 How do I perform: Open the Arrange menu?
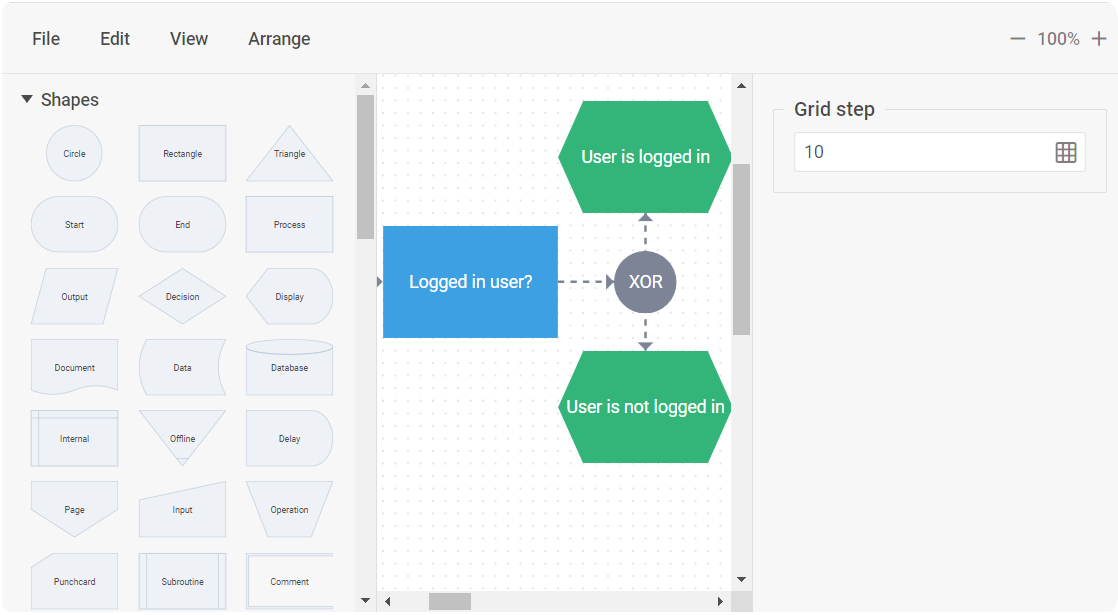(x=279, y=38)
